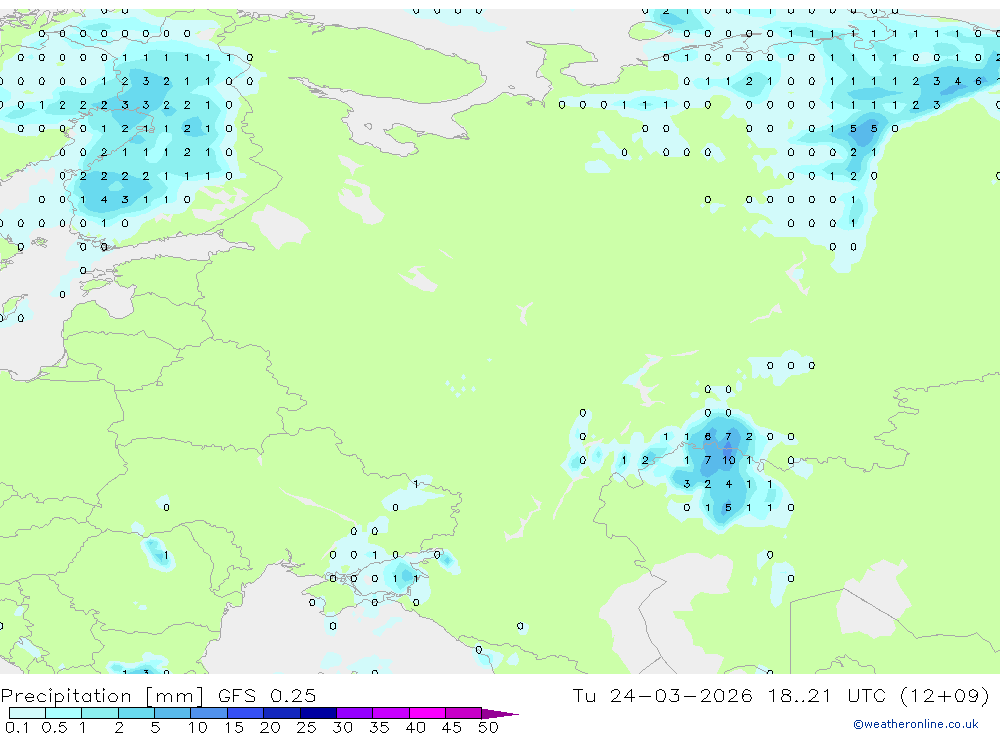The image size is (1000, 733).
Task: Click the '50' legend scale label
Action: [488, 727]
